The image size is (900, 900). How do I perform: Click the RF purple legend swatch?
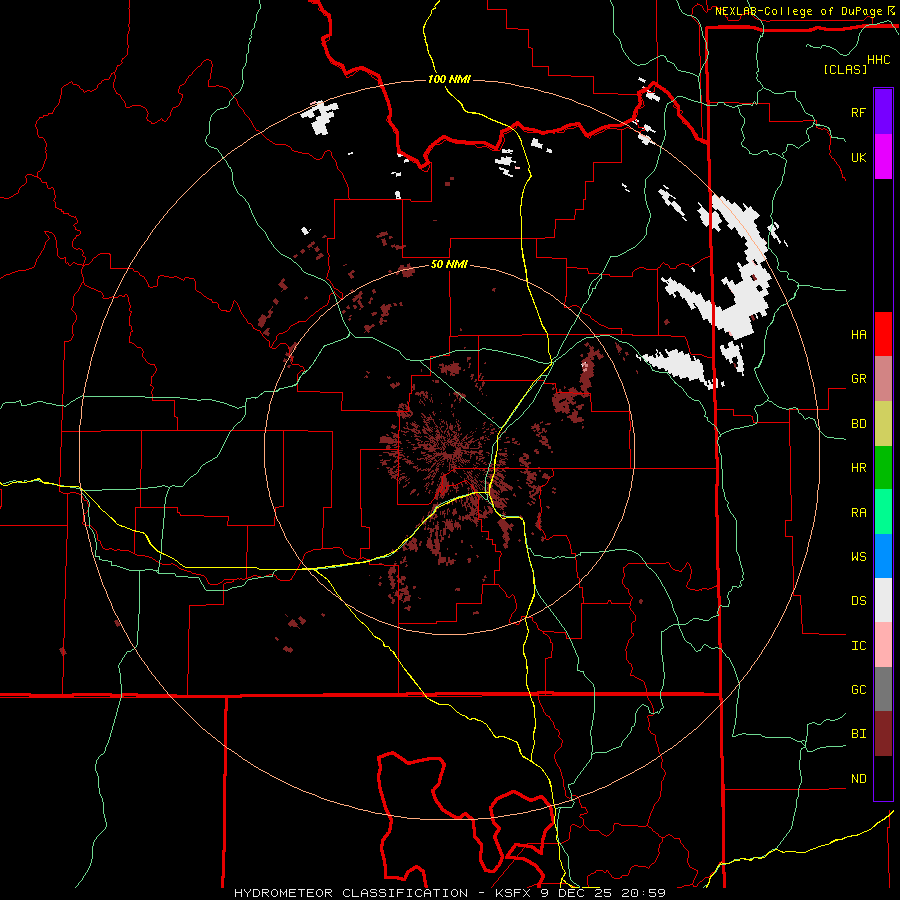tap(883, 112)
